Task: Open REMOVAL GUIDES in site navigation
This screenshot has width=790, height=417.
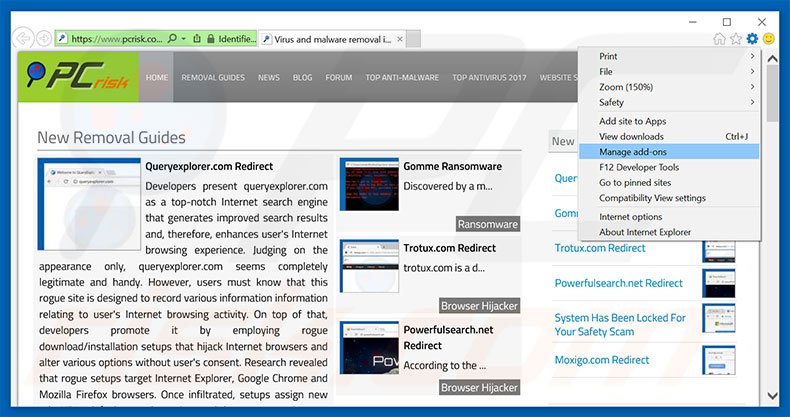Action: click(x=213, y=78)
